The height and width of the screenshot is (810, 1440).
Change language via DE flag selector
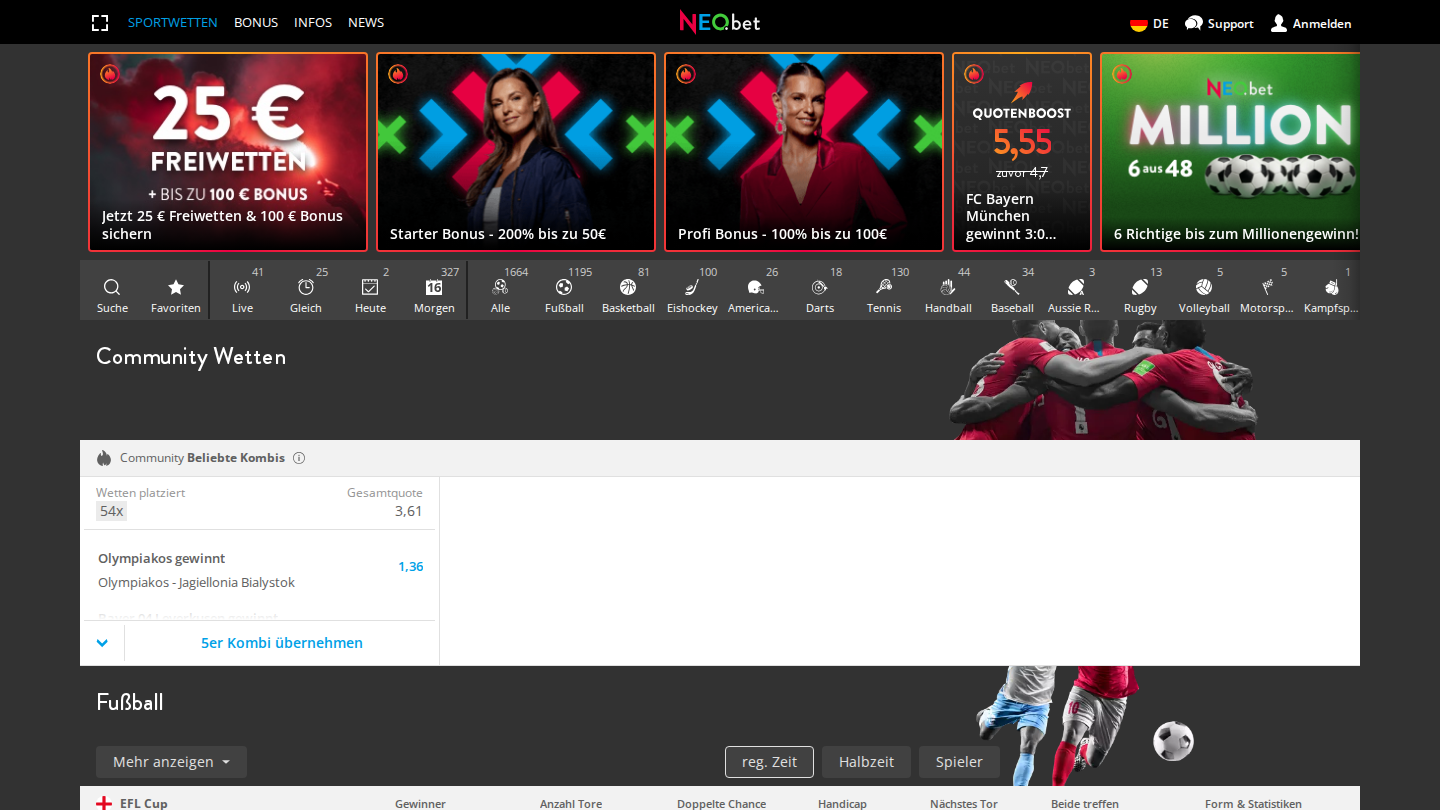pyautogui.click(x=1149, y=23)
